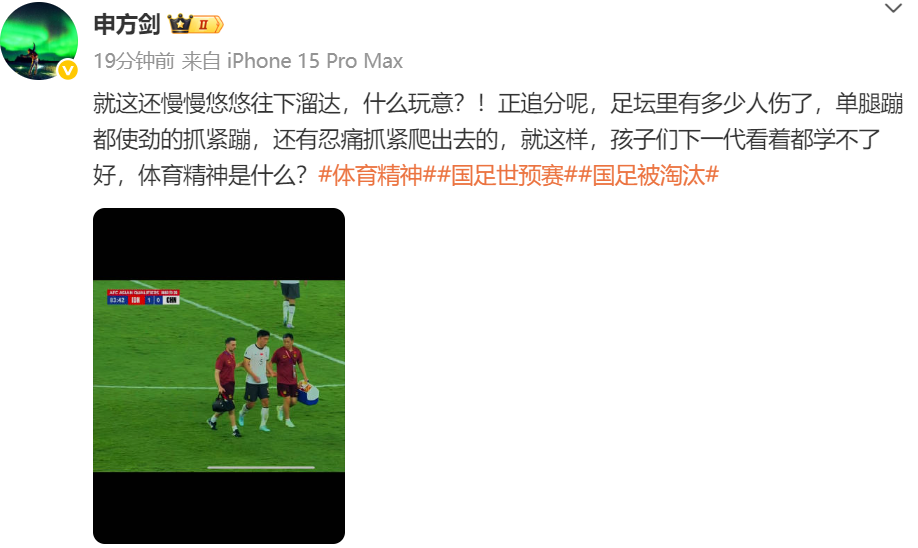Click the crown membership icon beside username
The image size is (918, 548).
pyautogui.click(x=180, y=24)
